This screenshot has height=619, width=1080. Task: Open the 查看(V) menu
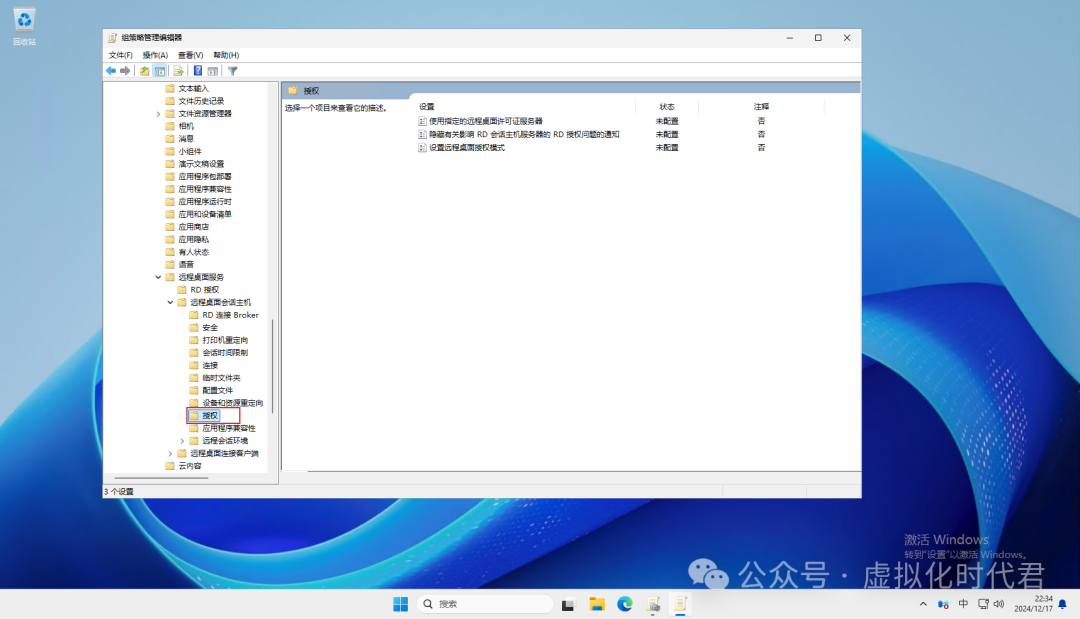tap(190, 55)
